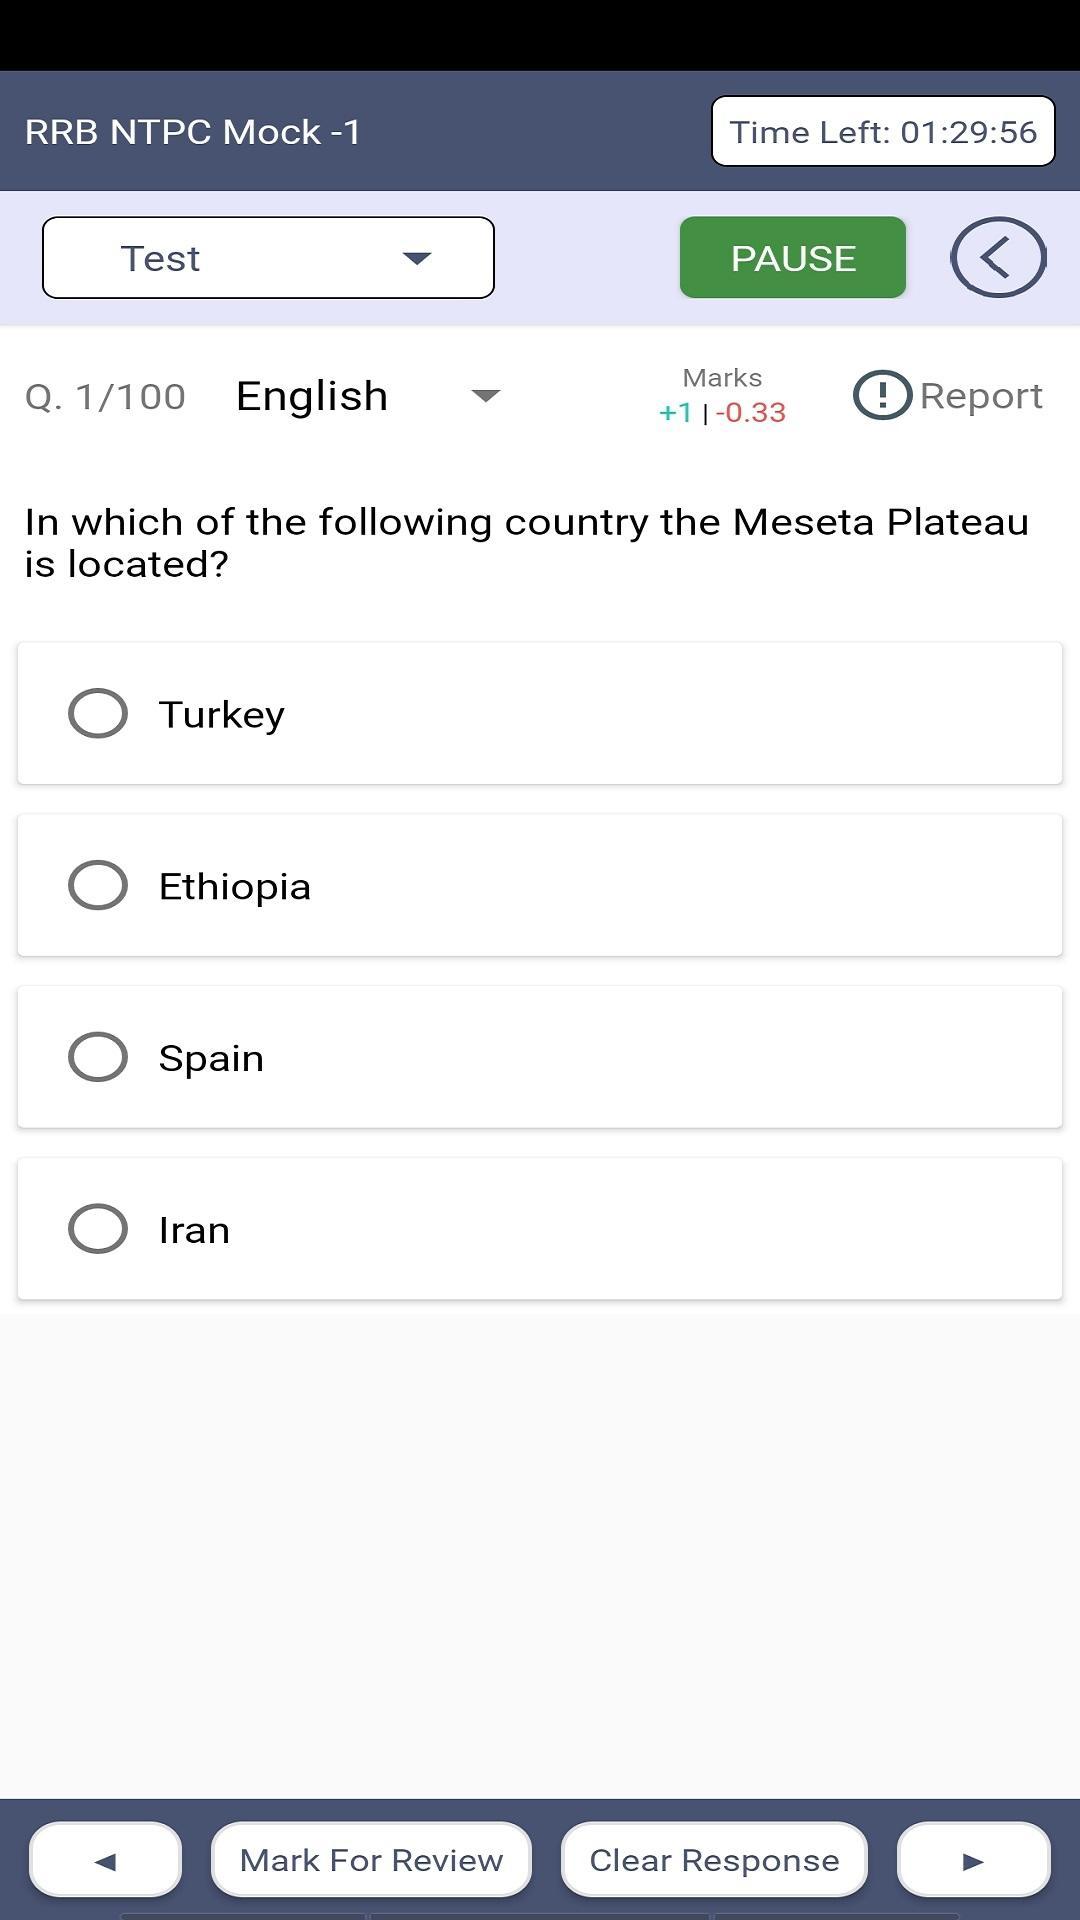Choose the Spain radio option

[98, 1057]
